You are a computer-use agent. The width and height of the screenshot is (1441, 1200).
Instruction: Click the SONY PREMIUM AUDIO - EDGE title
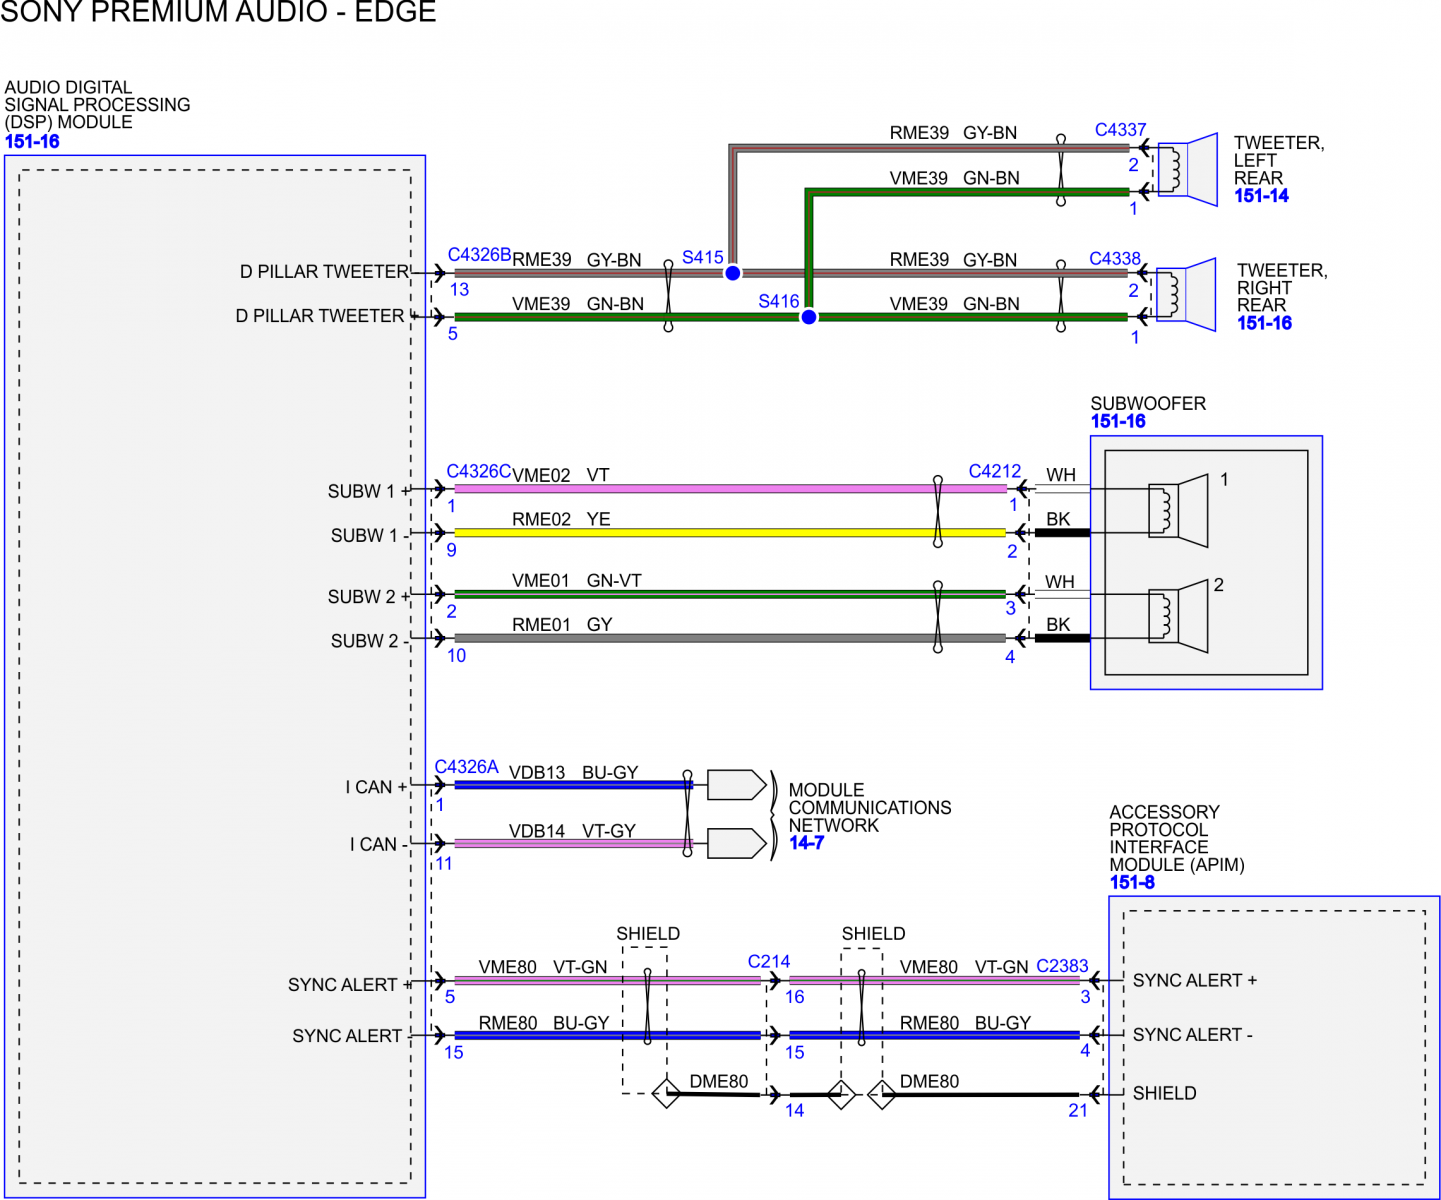[218, 11]
